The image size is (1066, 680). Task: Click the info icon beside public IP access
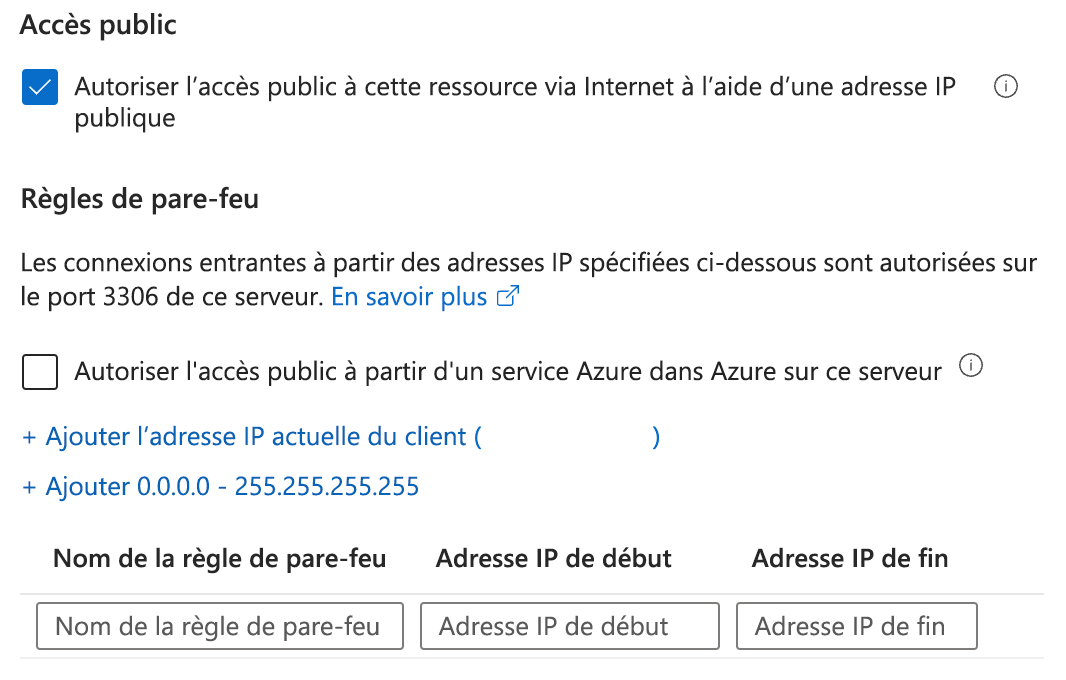(x=1005, y=87)
